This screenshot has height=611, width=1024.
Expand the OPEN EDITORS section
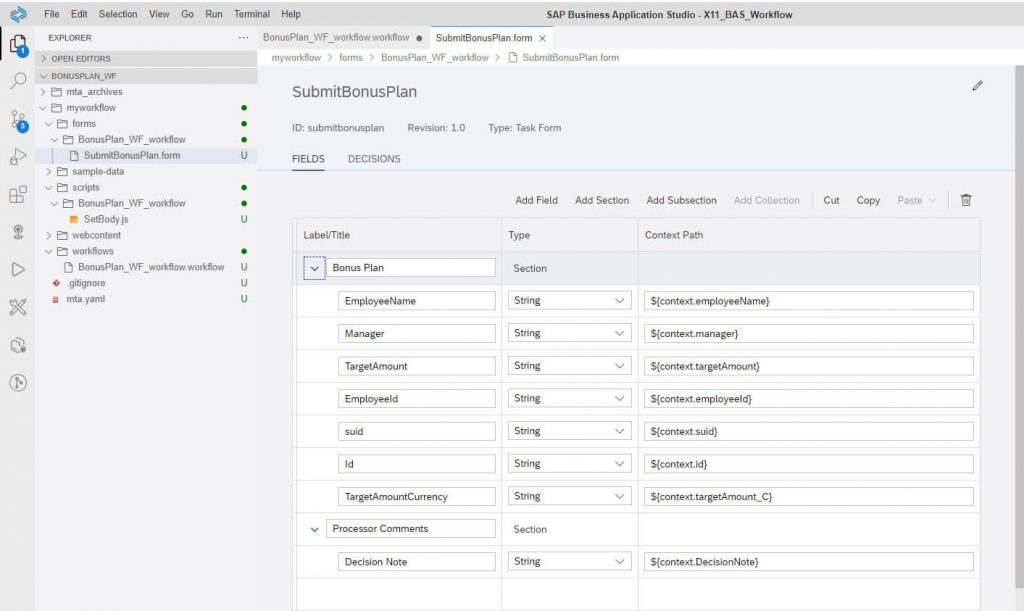coord(146,59)
